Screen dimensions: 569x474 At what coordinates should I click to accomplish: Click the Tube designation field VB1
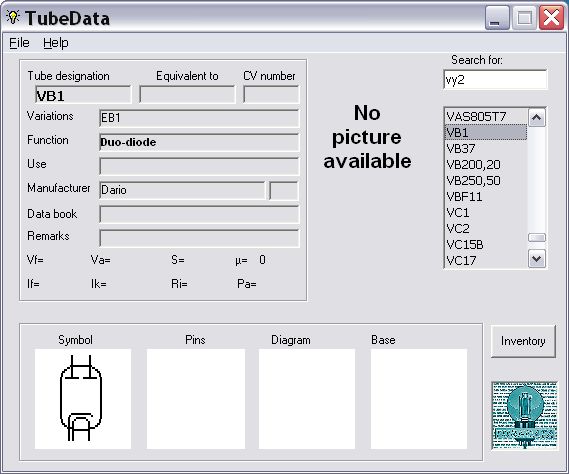tap(83, 95)
